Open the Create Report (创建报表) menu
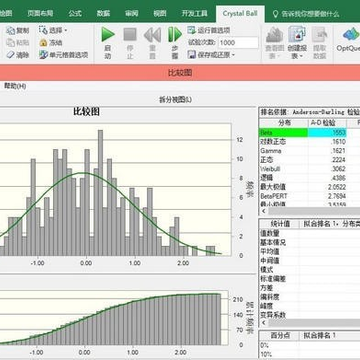The width and height of the screenshot is (360, 360). (297, 43)
